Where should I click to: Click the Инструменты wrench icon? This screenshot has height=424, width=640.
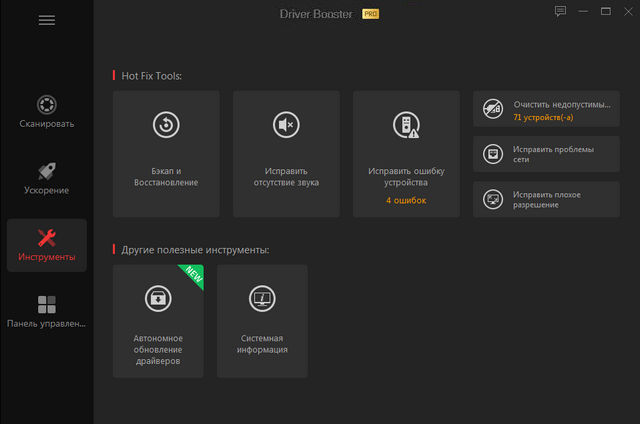(46, 238)
